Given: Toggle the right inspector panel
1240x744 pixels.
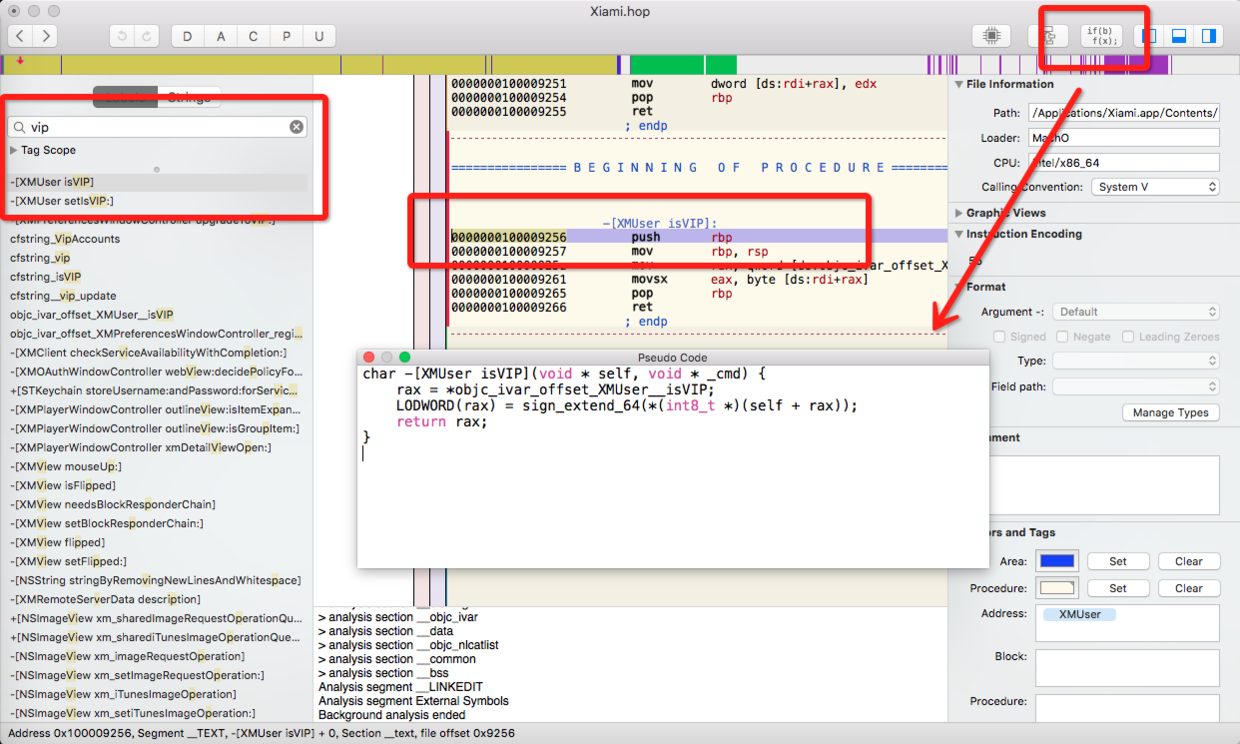Looking at the screenshot, I should click(1208, 36).
